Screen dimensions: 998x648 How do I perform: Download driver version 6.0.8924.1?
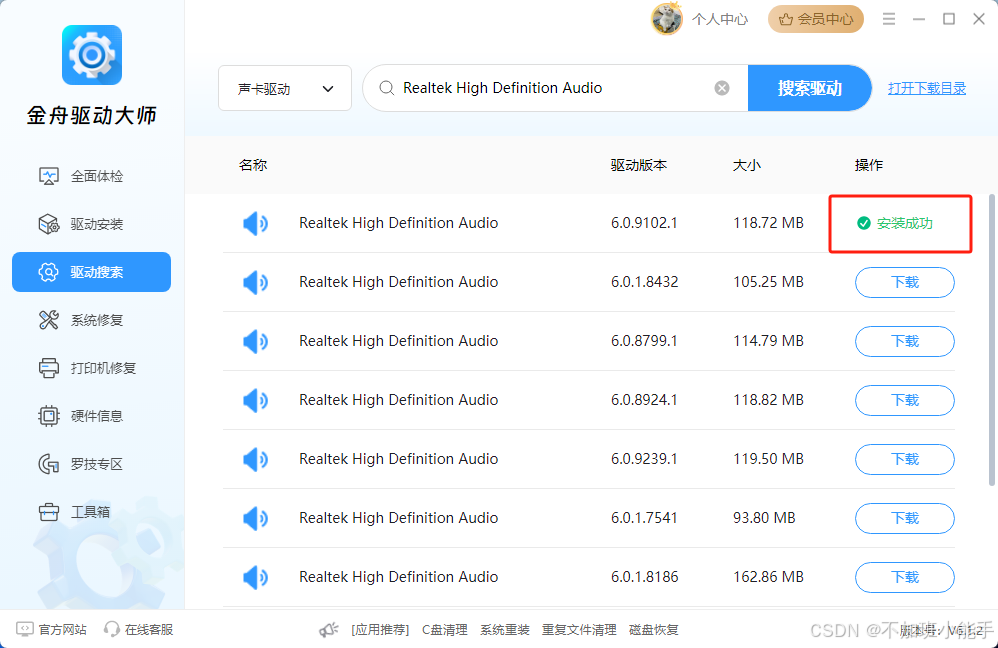pyautogui.click(x=904, y=400)
